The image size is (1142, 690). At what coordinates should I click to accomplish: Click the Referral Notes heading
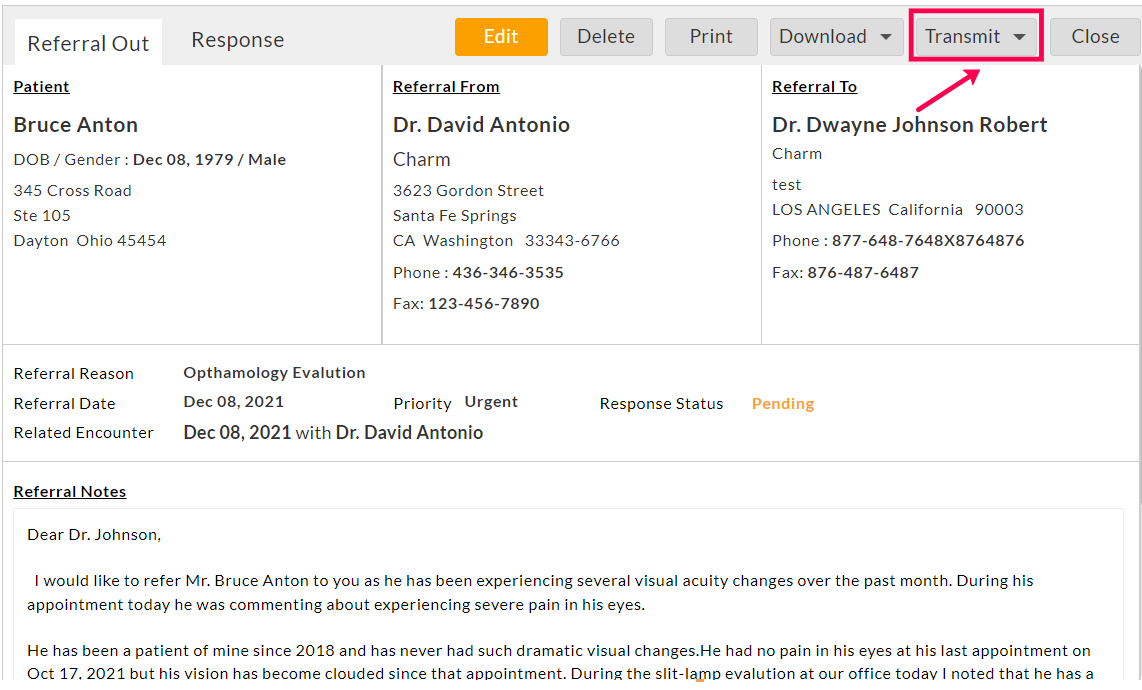[x=70, y=492]
